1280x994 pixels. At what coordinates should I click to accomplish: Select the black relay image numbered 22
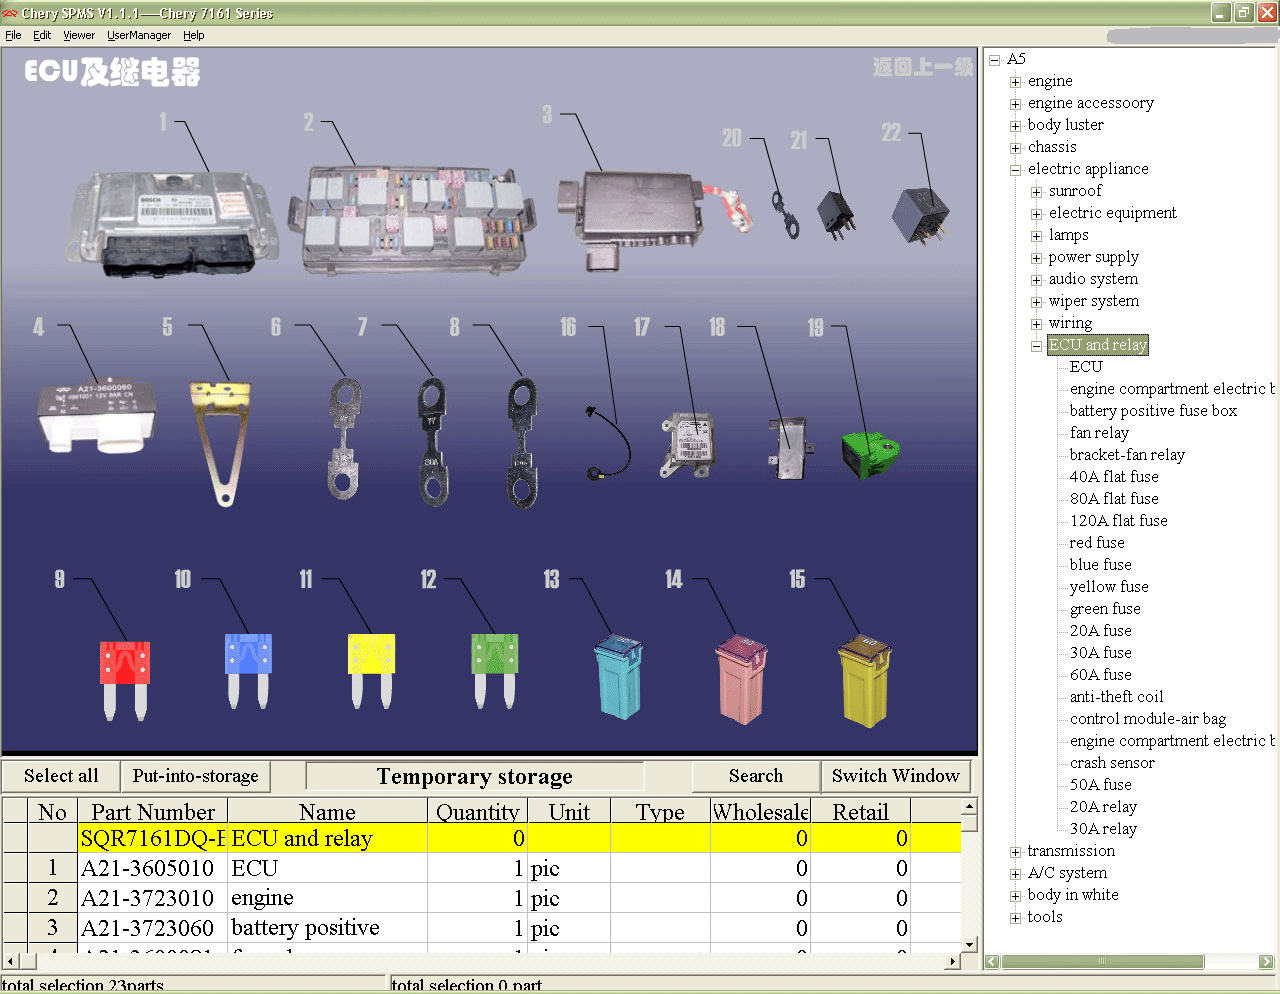(x=921, y=214)
